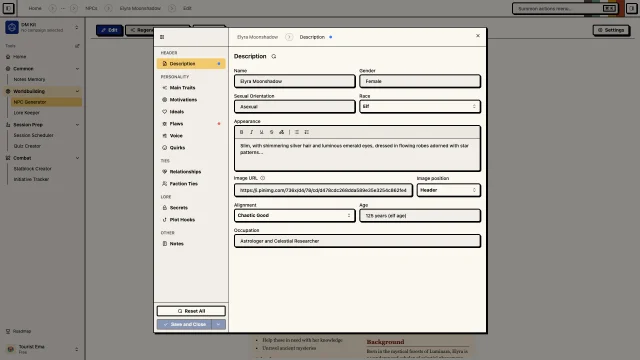This screenshot has height=360, width=640.
Task: Open the Image position dropdown
Action: (448, 190)
